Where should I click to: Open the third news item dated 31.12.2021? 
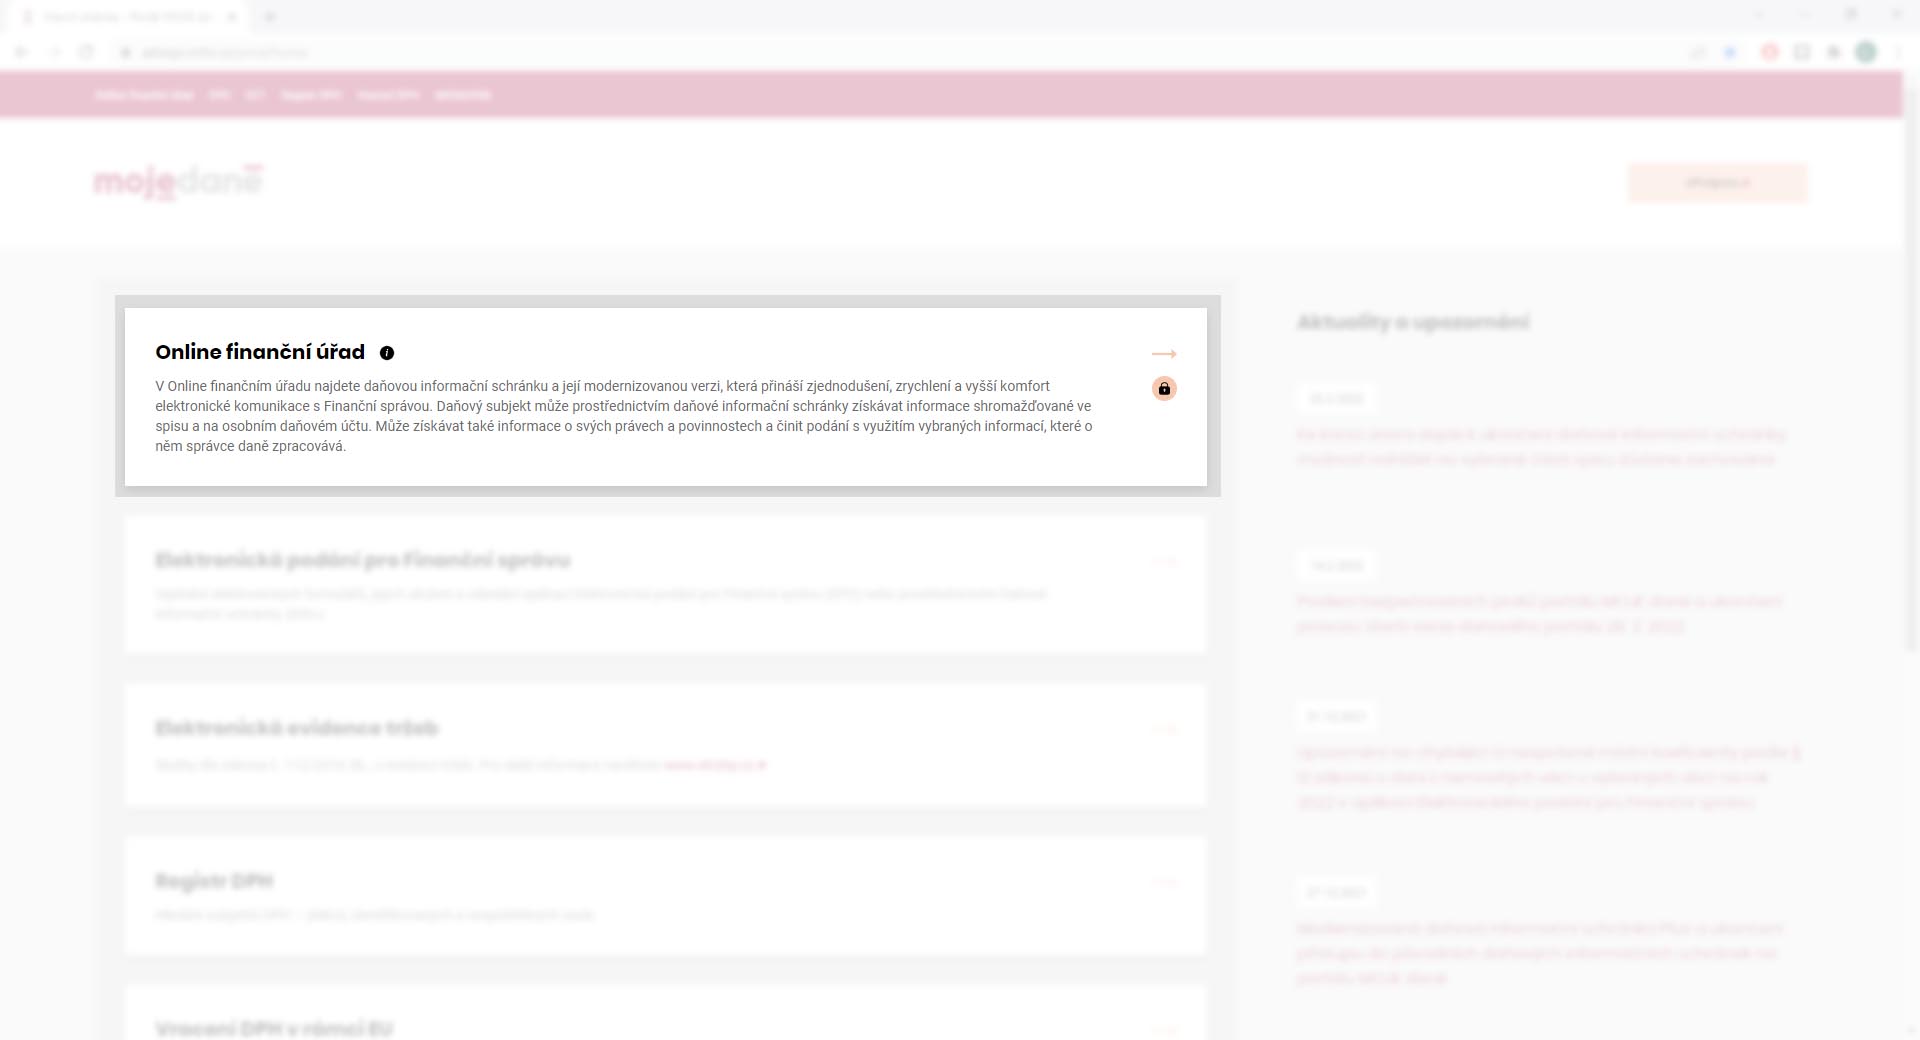pos(1549,777)
